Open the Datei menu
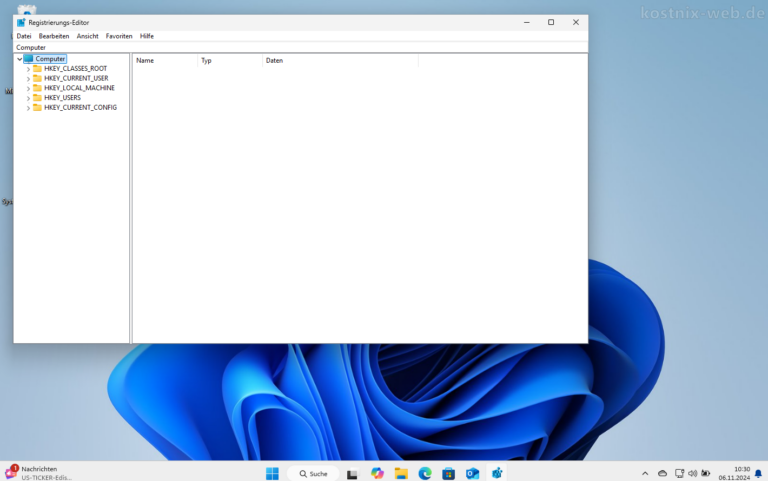Viewport: 768px width, 481px height. 24,36
